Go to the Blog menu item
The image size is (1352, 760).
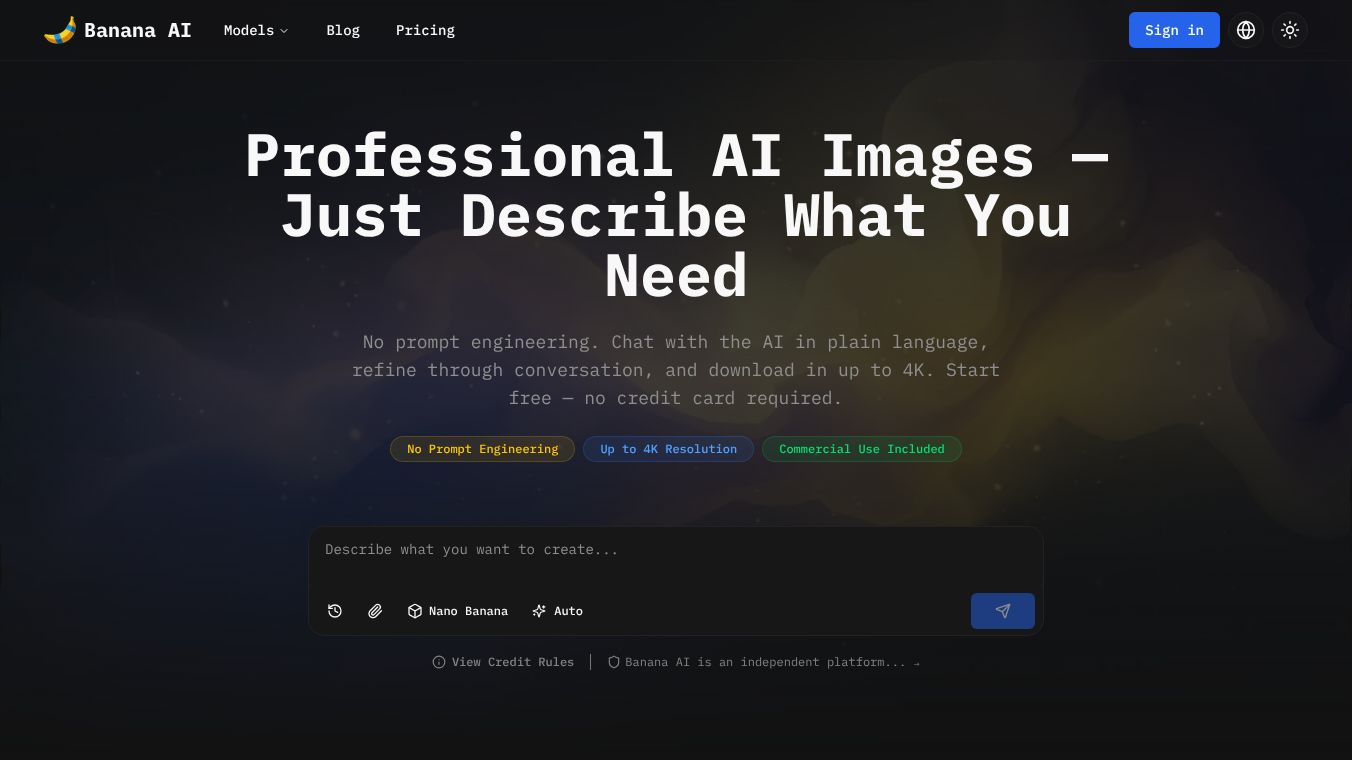343,30
